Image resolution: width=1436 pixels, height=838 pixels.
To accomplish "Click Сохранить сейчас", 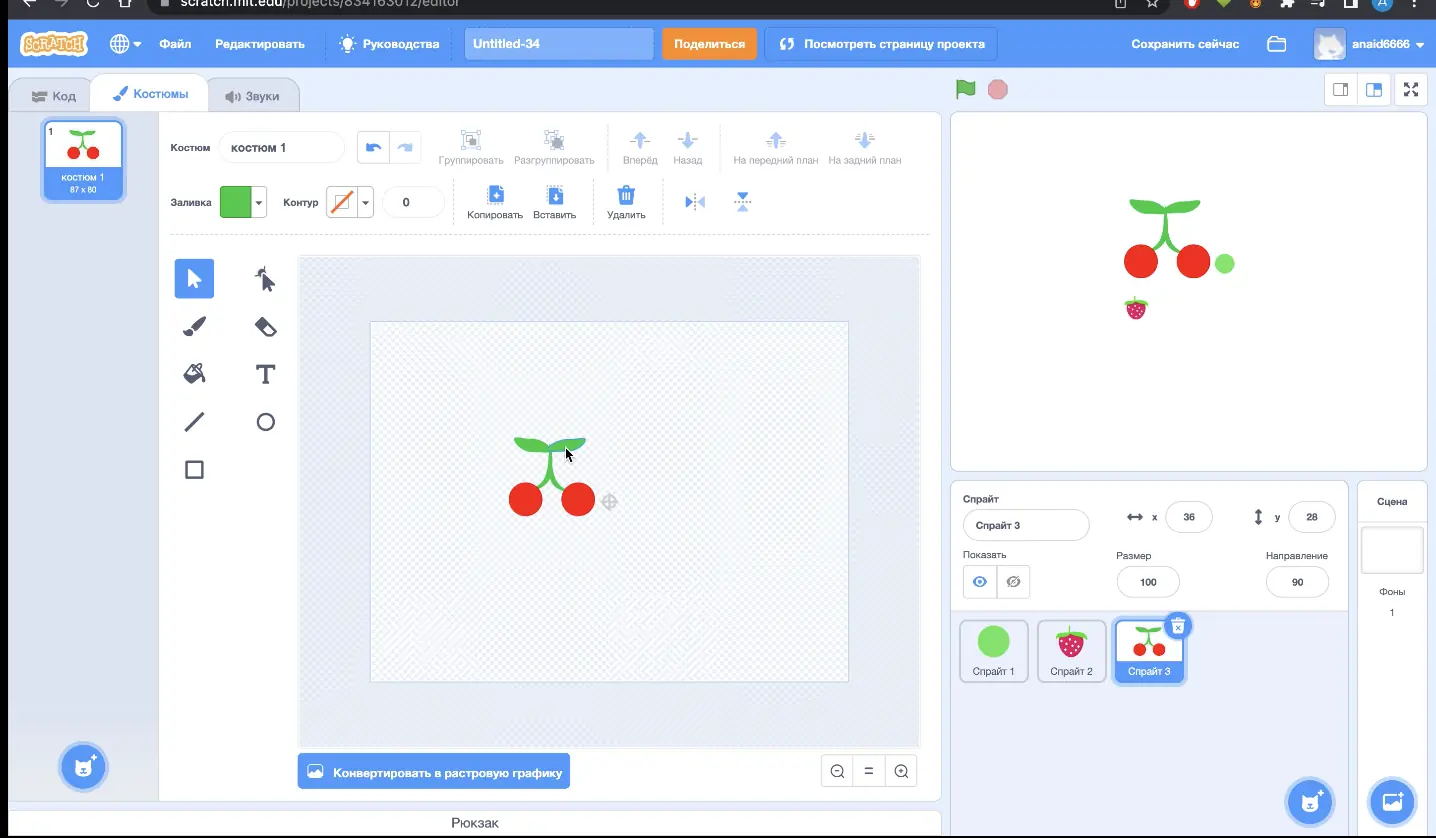I will pos(1185,44).
